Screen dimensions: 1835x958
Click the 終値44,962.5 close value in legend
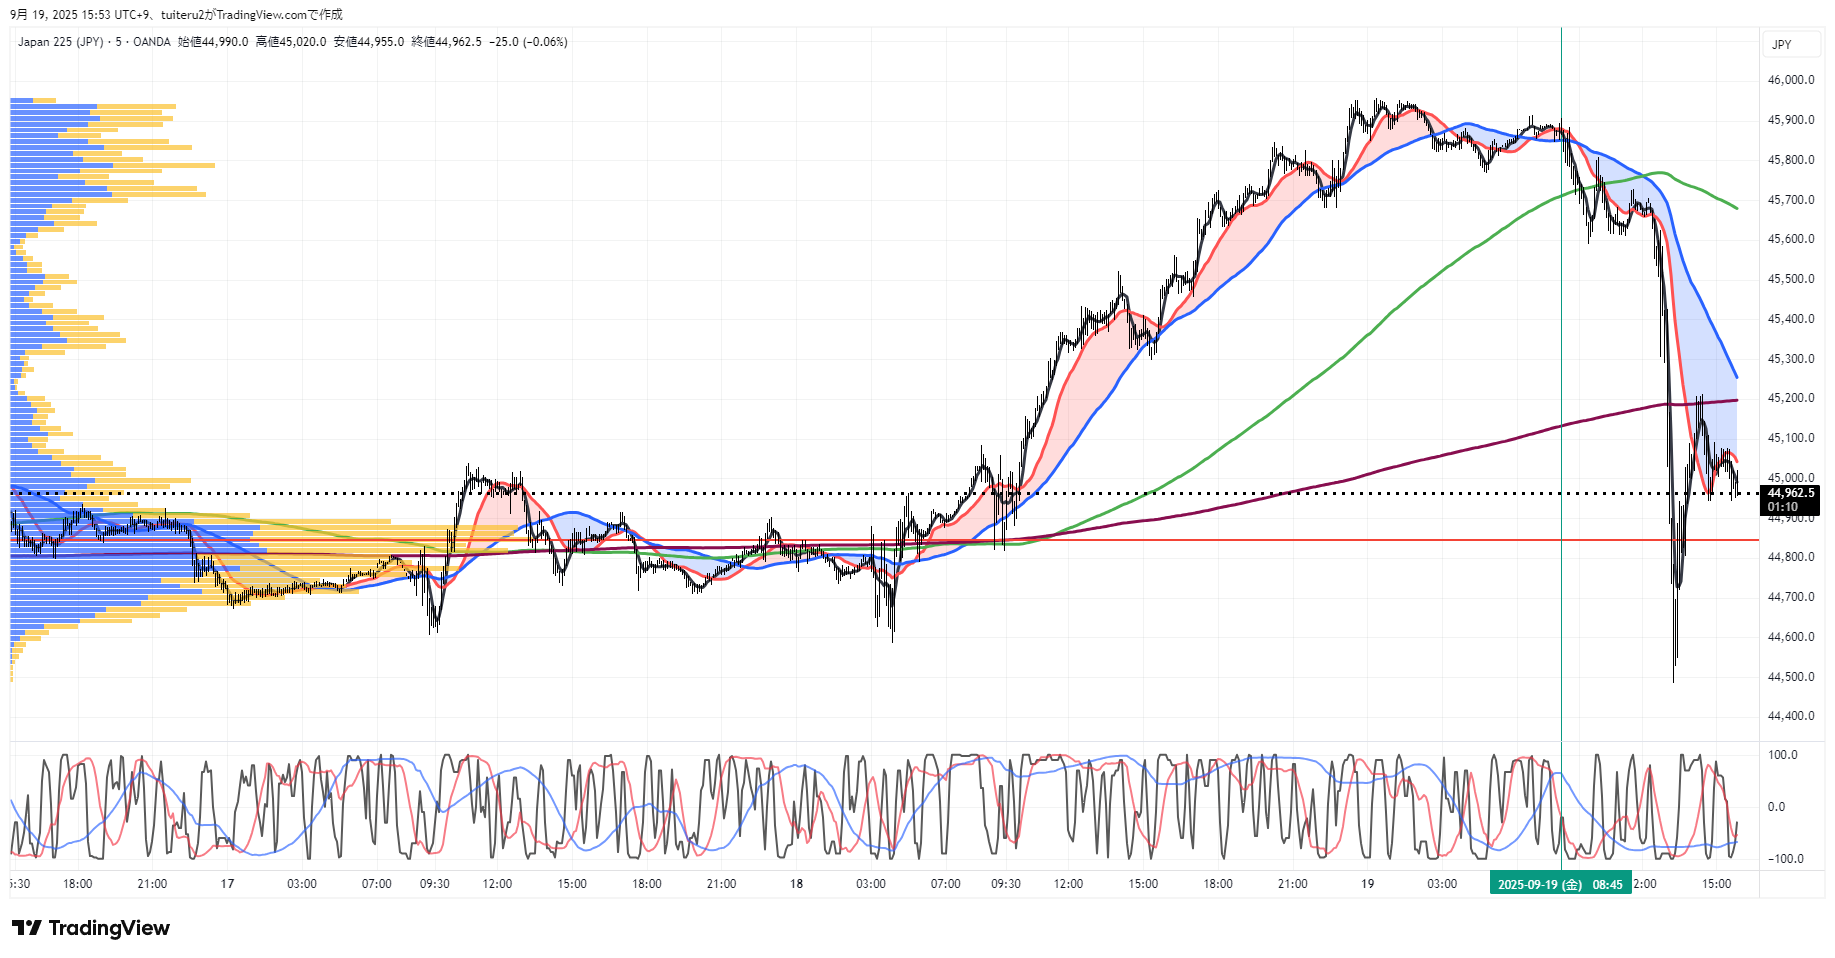tap(446, 42)
